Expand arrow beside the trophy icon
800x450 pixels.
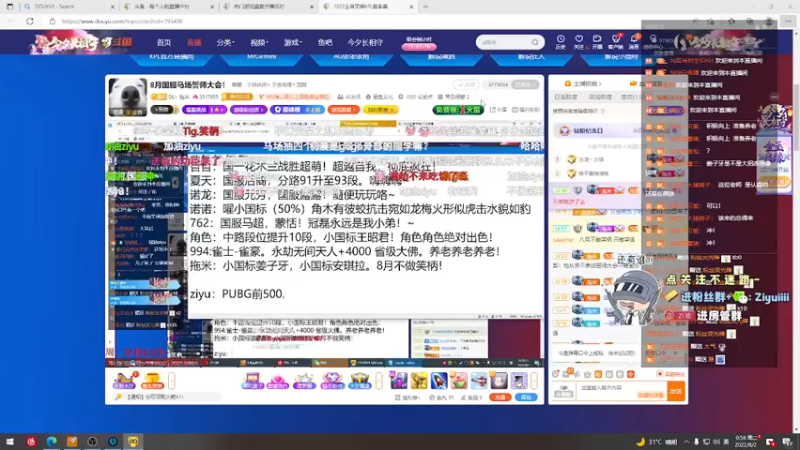click(171, 381)
